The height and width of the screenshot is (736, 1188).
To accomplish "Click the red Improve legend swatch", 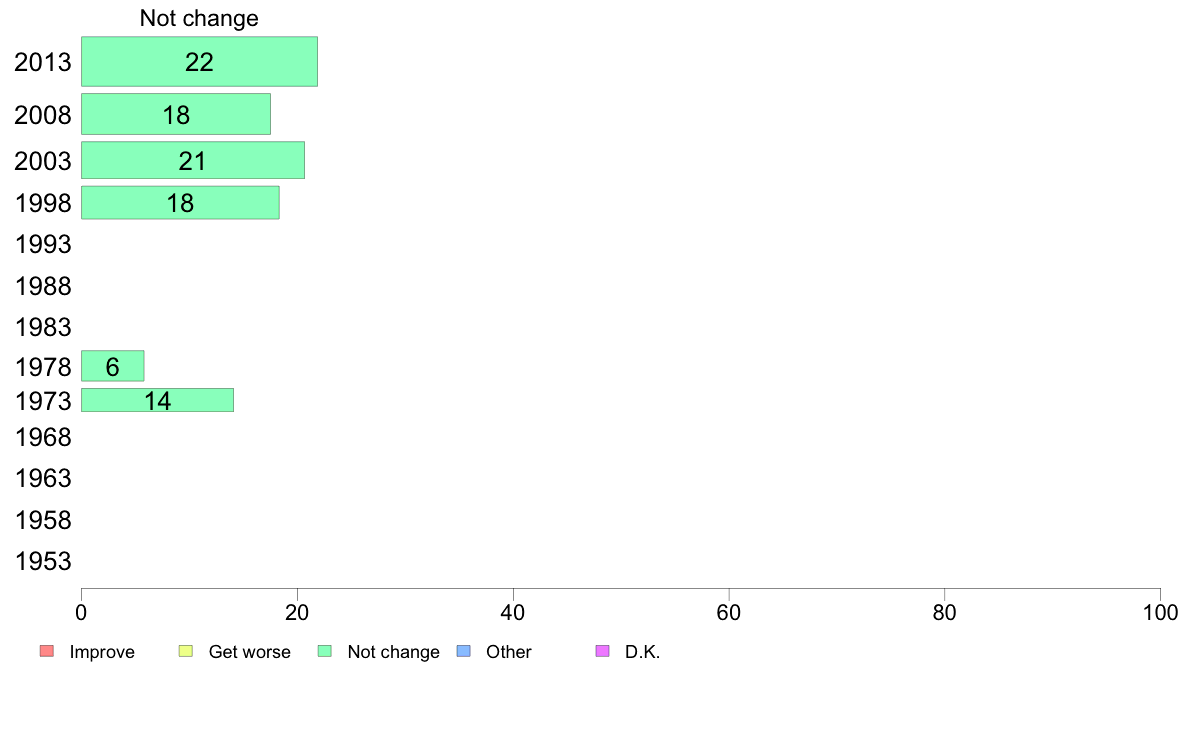I will coord(47,651).
